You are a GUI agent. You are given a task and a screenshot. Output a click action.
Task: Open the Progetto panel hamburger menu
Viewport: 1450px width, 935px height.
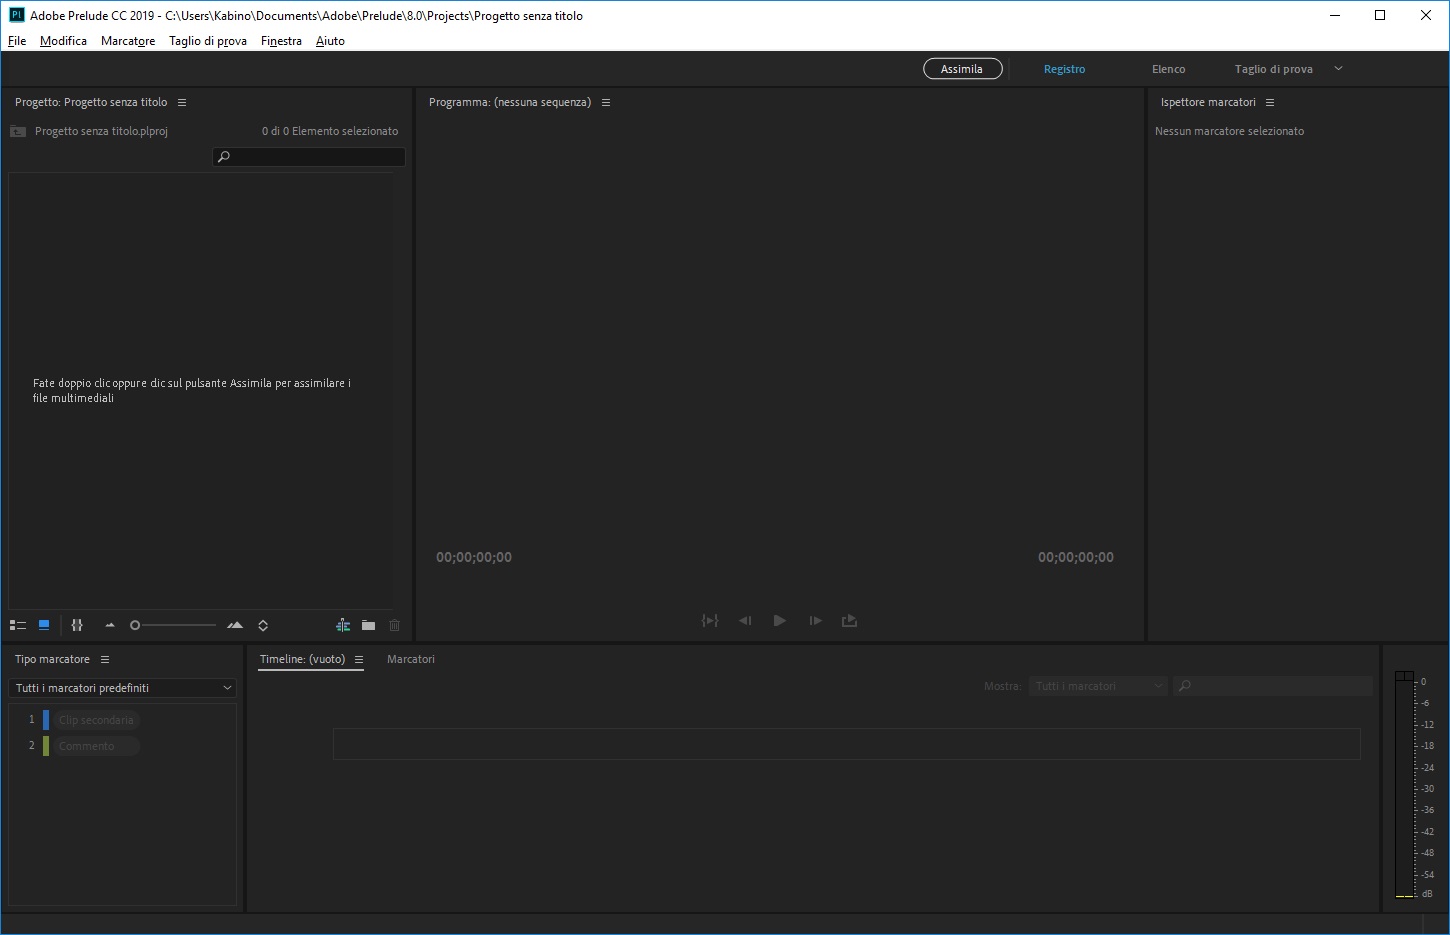click(x=182, y=102)
